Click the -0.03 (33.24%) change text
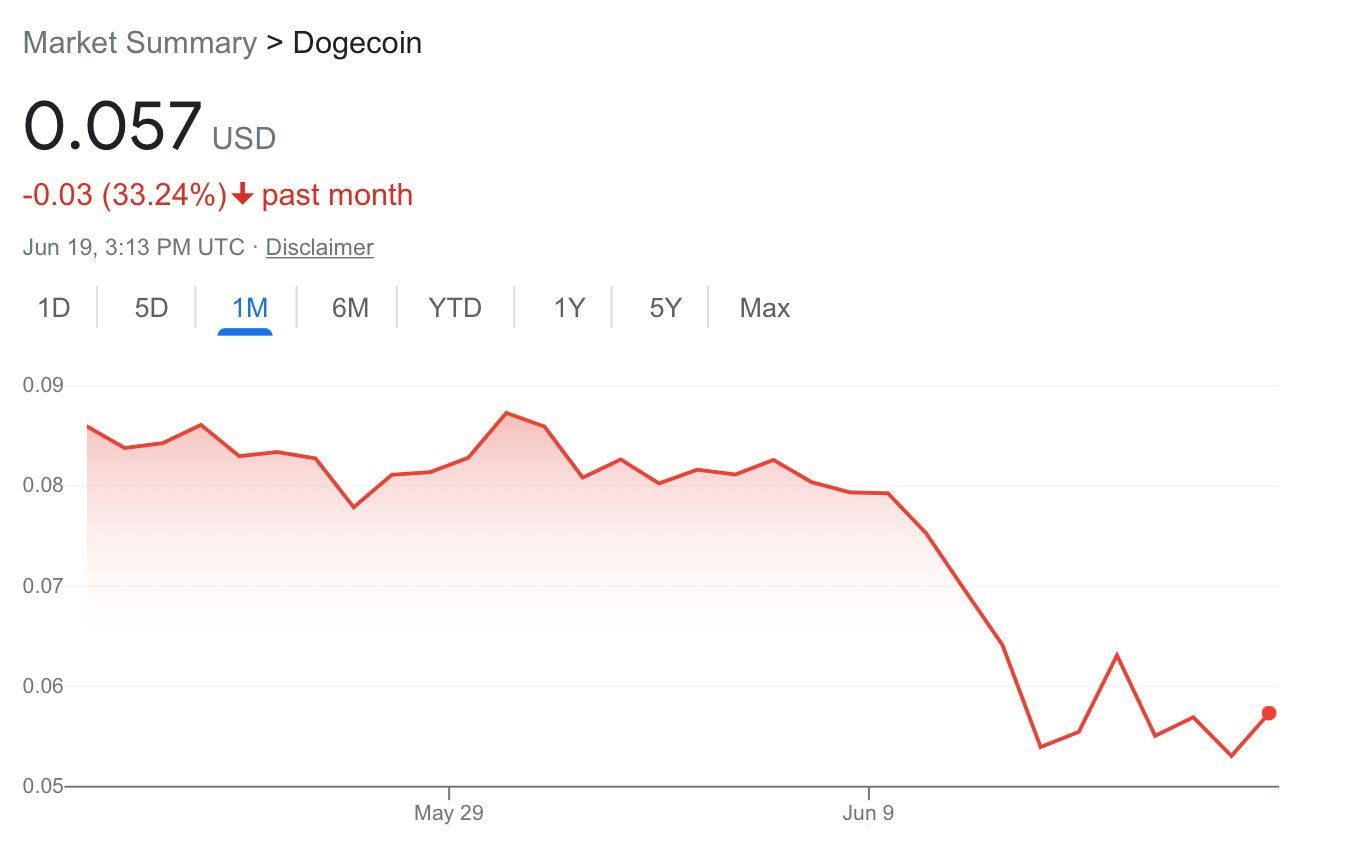 pyautogui.click(x=125, y=195)
